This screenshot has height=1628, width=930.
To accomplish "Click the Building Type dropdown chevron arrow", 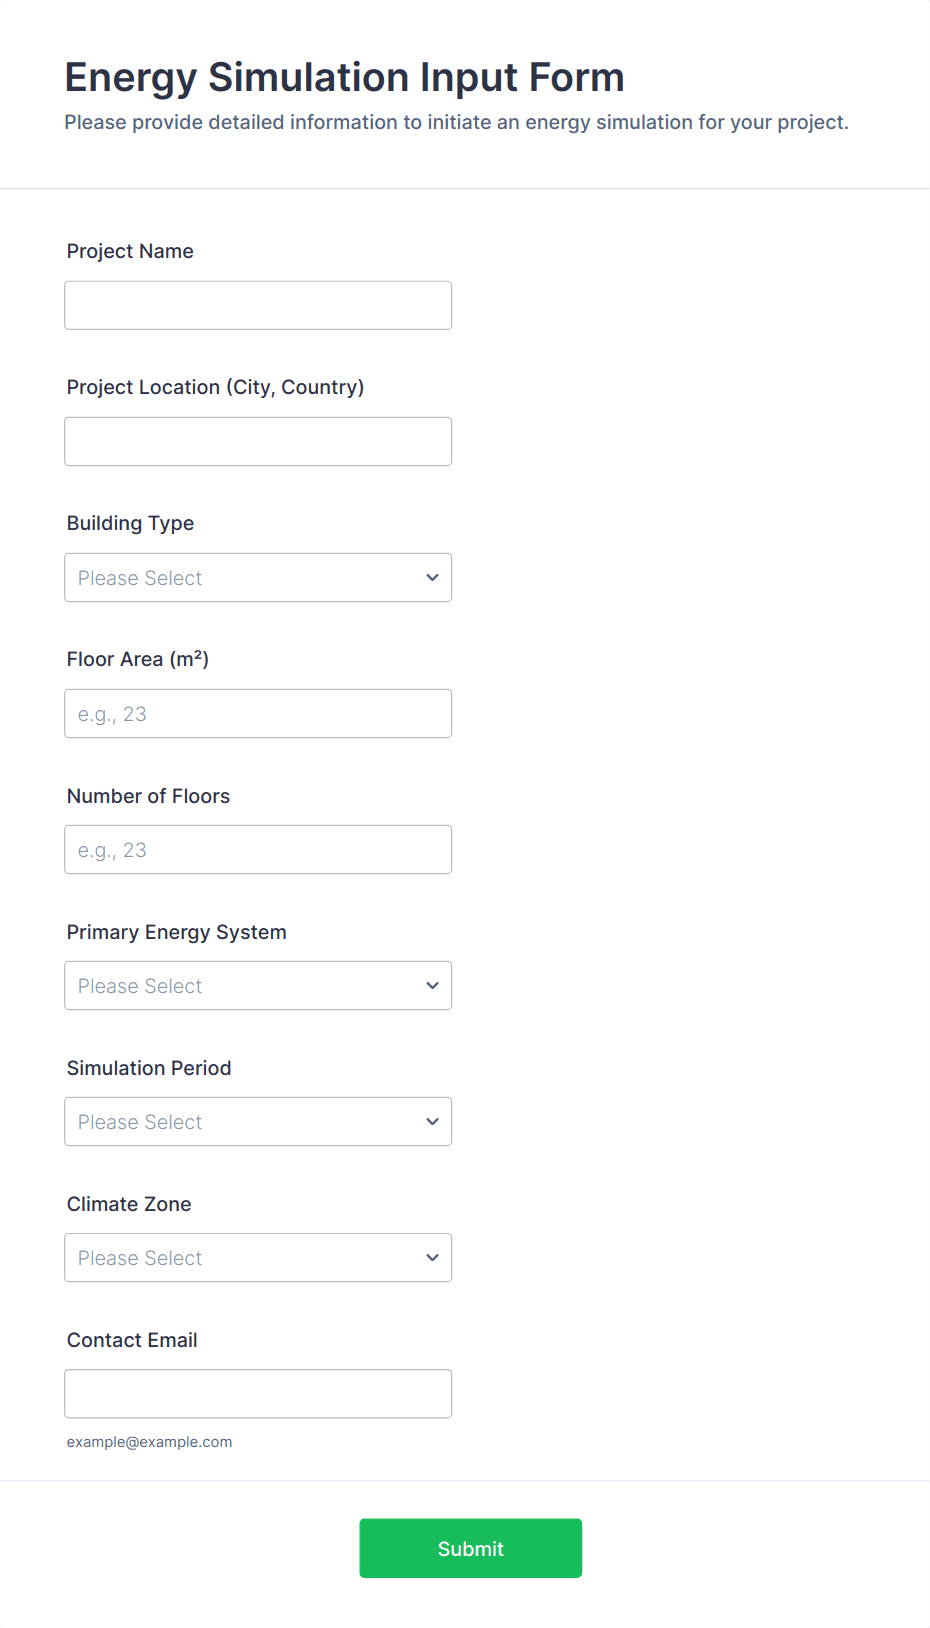I will coord(432,578).
